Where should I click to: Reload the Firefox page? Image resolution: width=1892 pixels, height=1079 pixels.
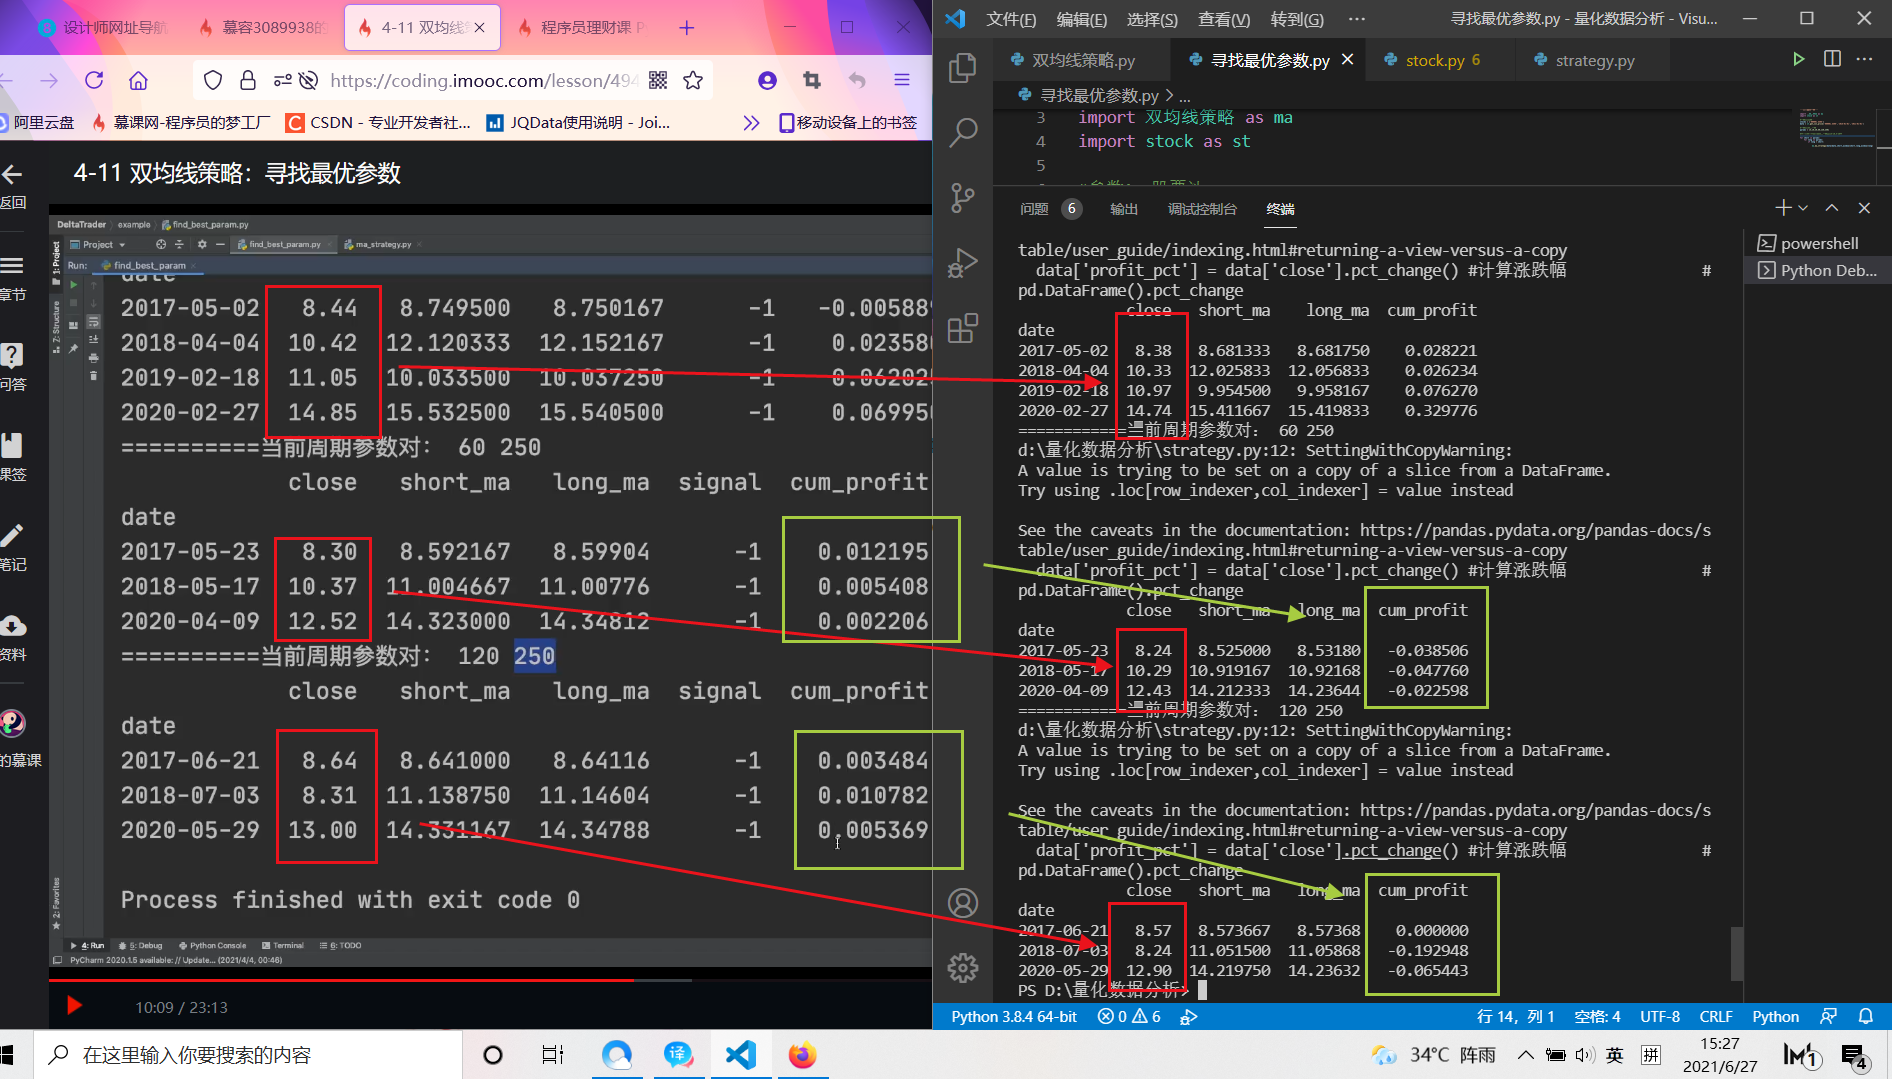(94, 80)
